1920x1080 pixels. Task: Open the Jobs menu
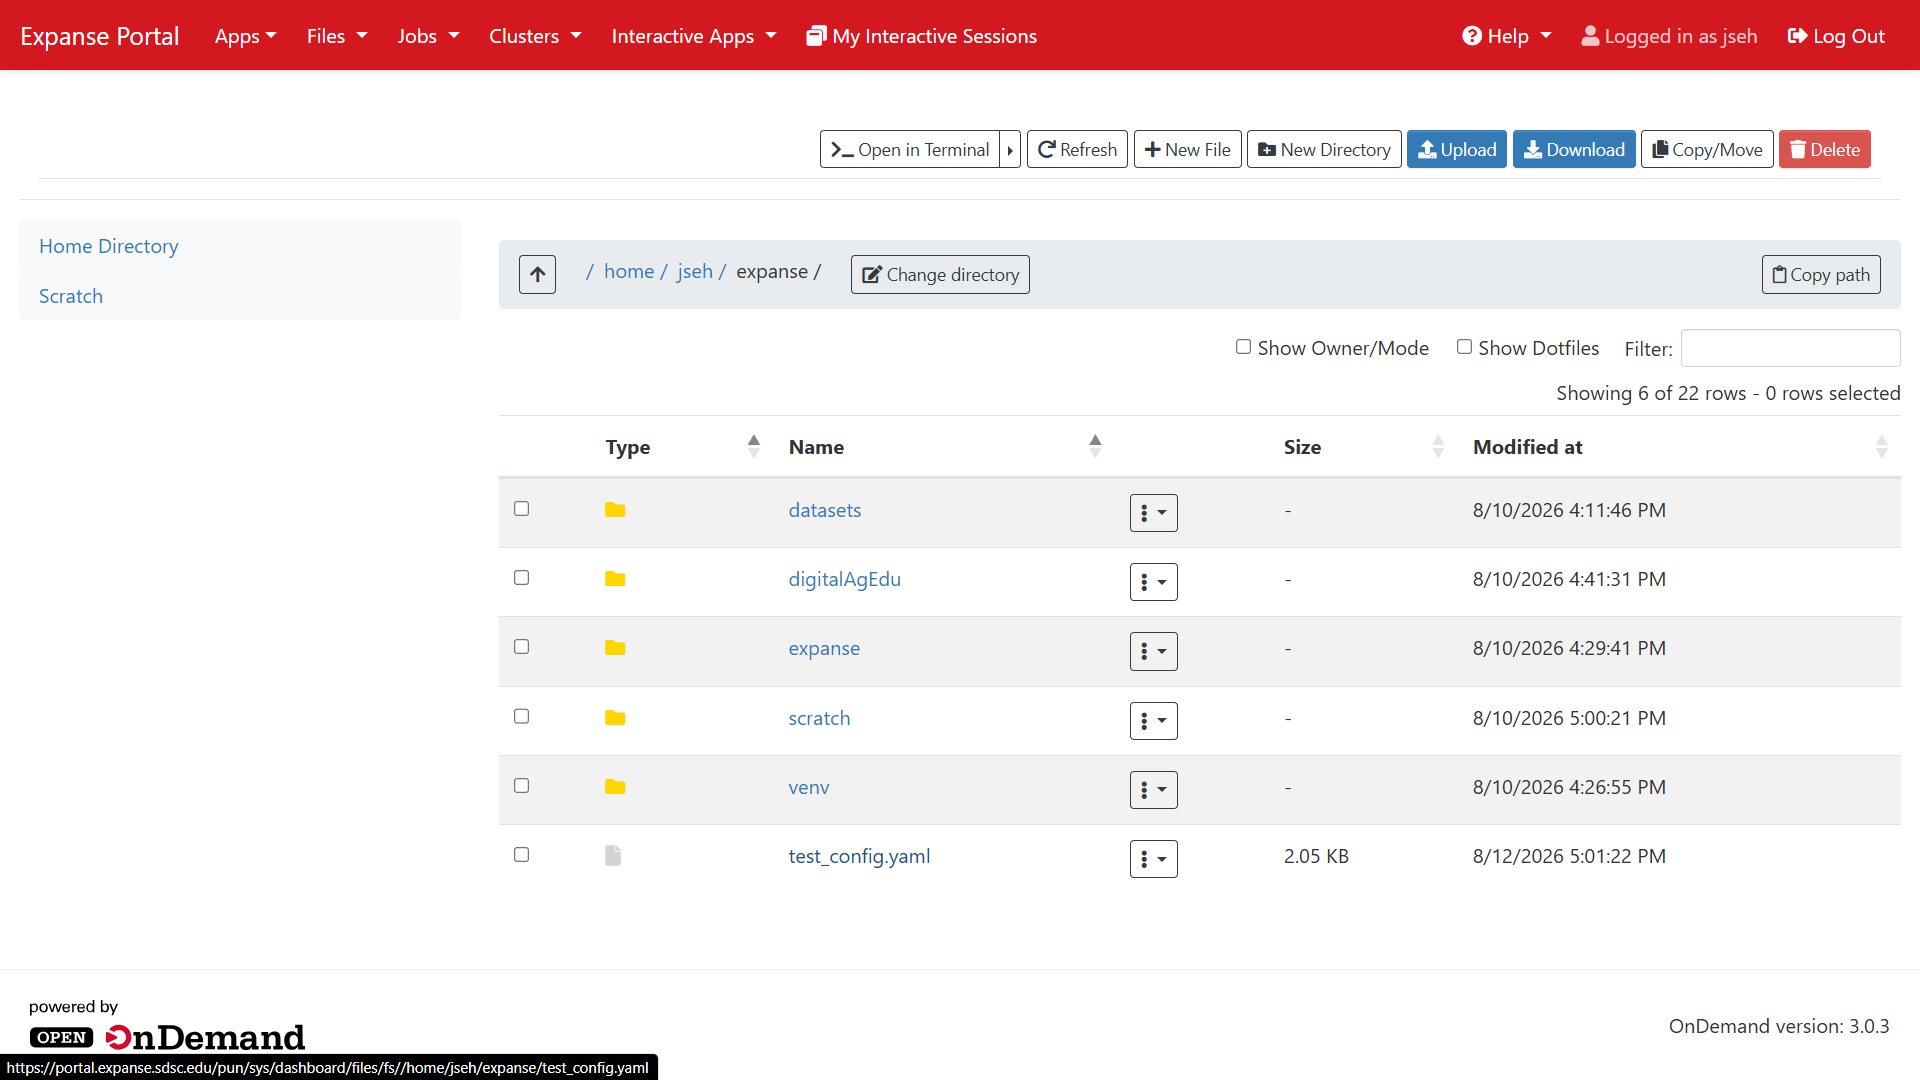tap(428, 36)
